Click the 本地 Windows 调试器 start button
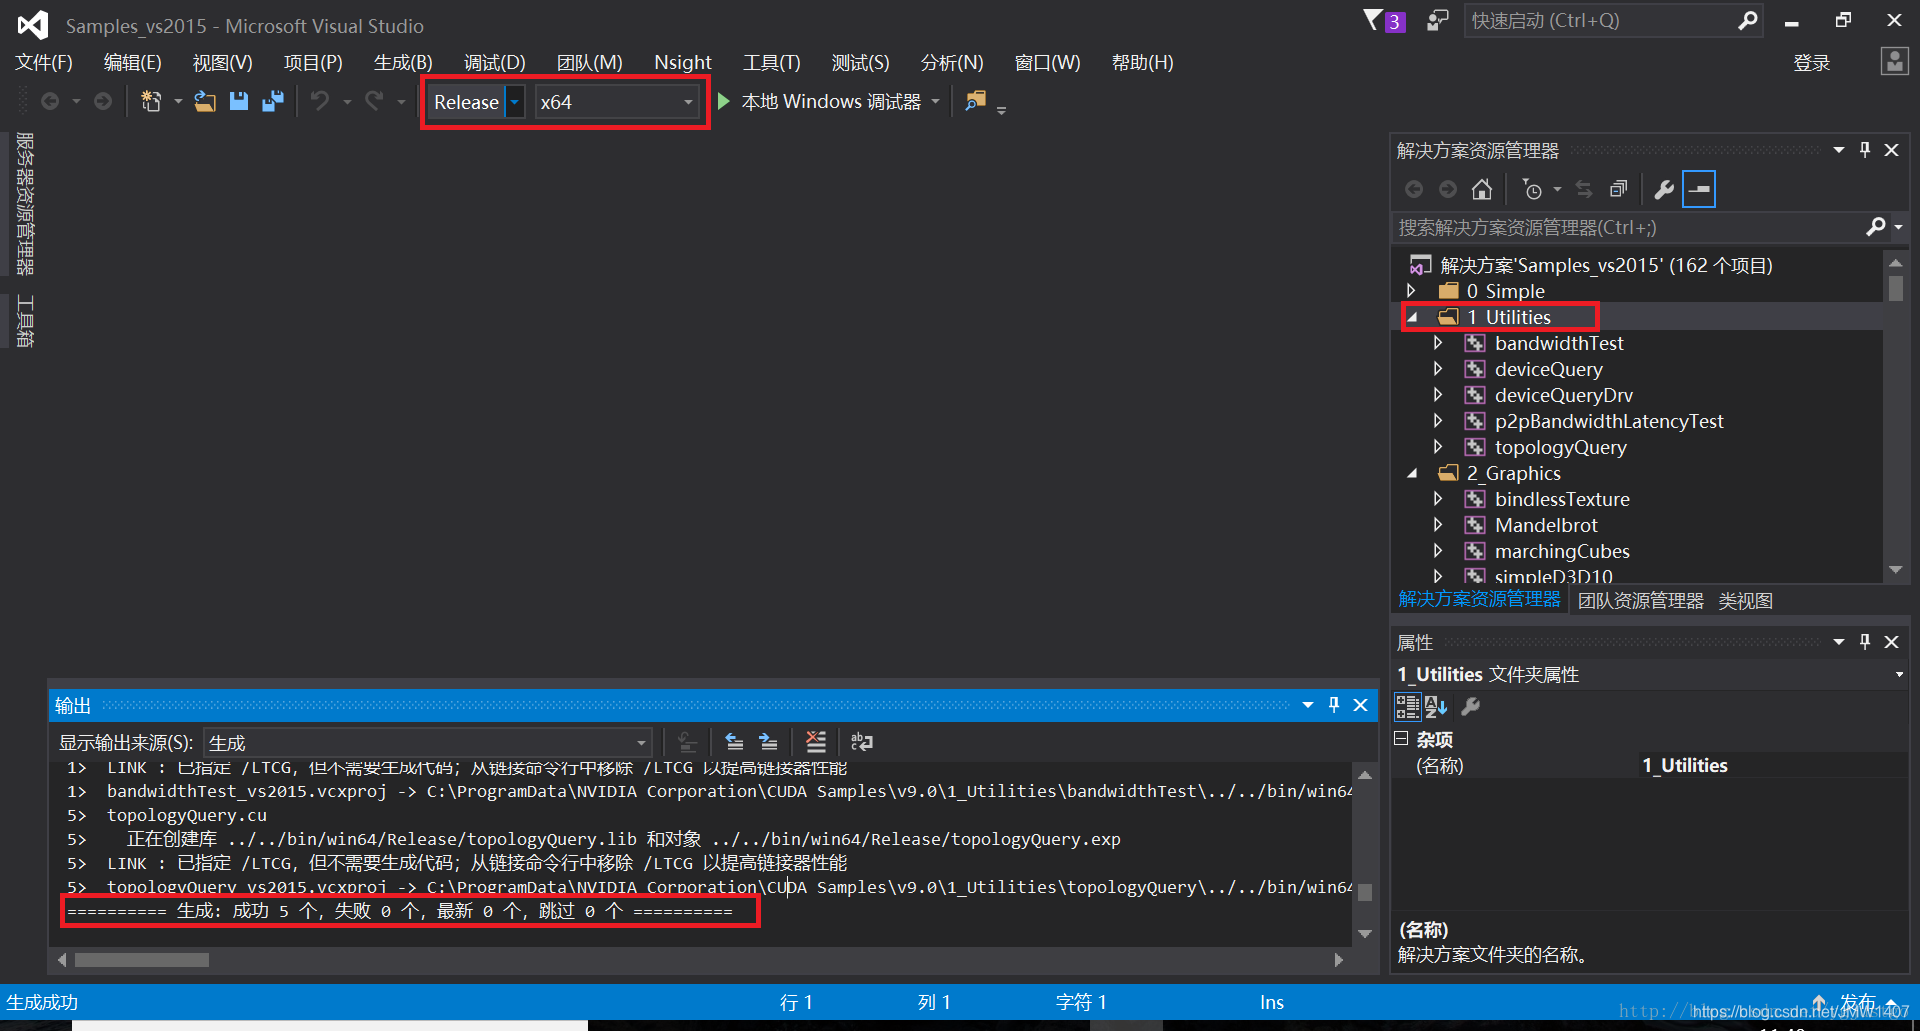The height and width of the screenshot is (1031, 1920). (820, 101)
